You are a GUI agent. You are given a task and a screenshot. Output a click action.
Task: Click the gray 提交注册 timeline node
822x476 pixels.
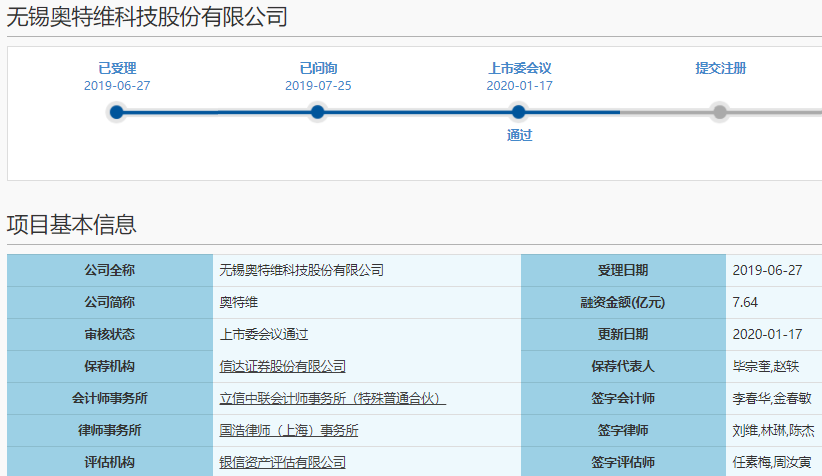(x=720, y=112)
